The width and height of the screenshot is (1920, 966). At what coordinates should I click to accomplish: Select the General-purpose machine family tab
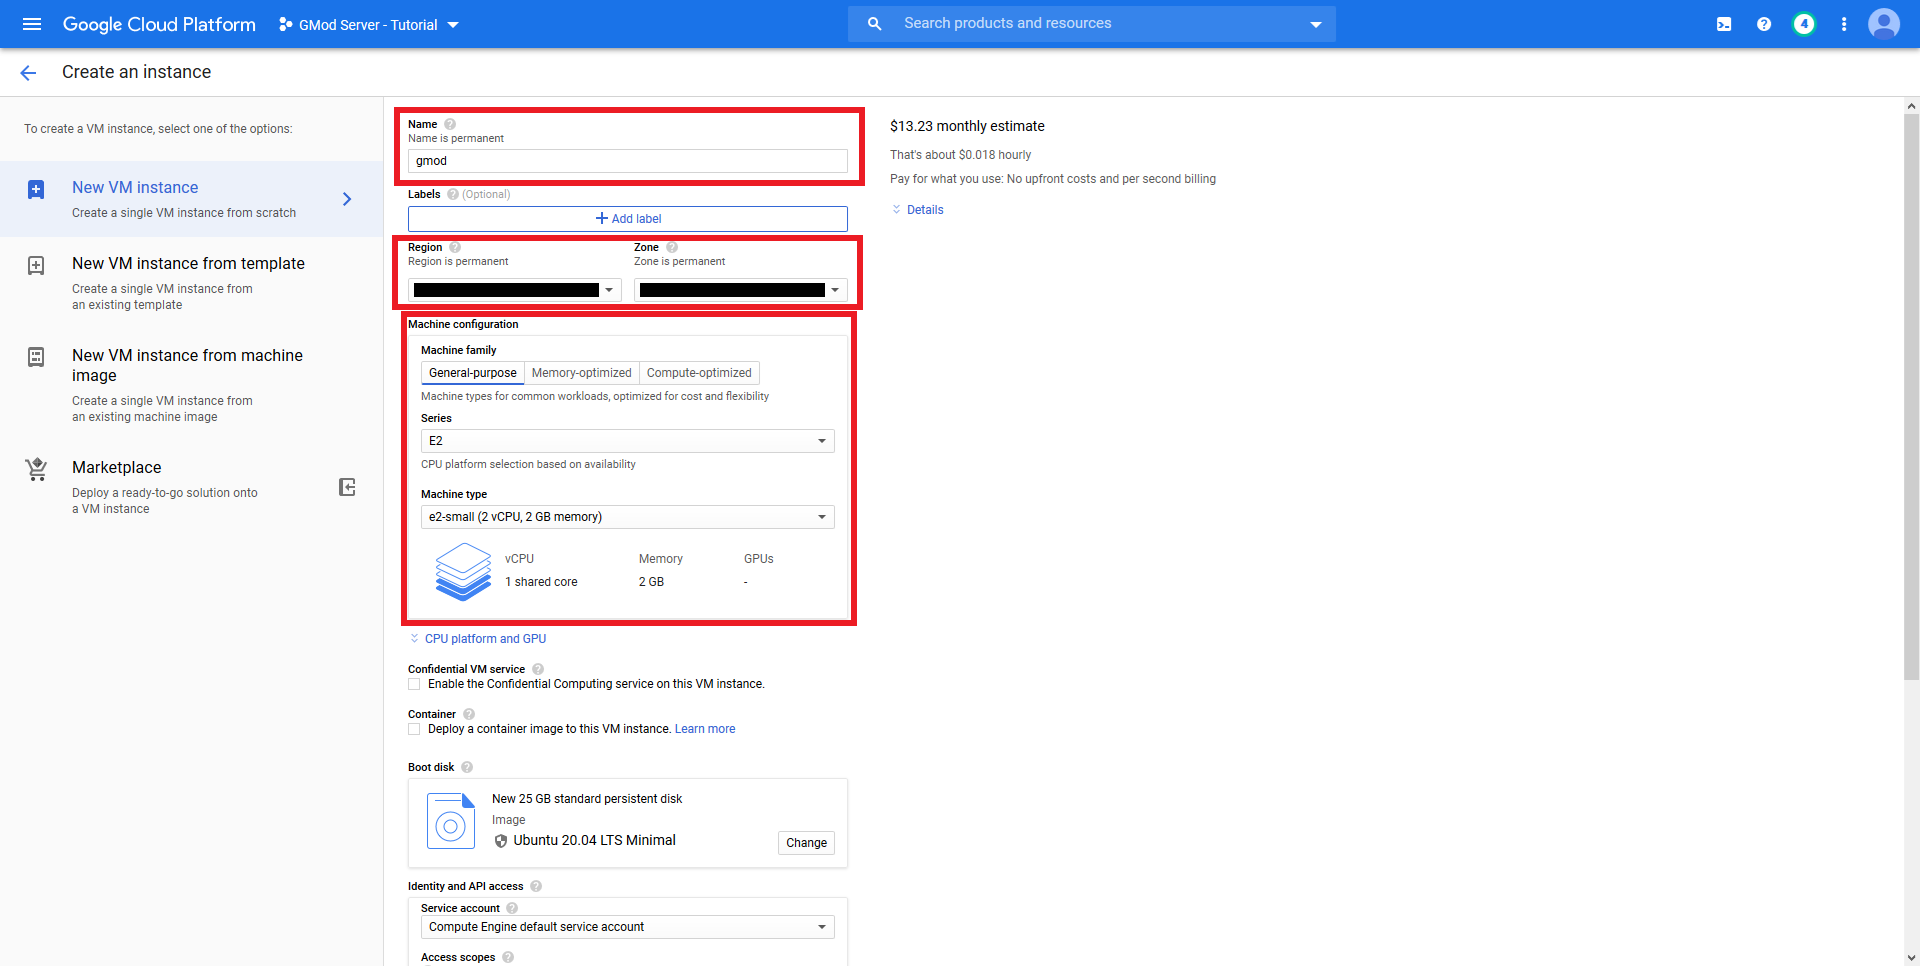(473, 373)
